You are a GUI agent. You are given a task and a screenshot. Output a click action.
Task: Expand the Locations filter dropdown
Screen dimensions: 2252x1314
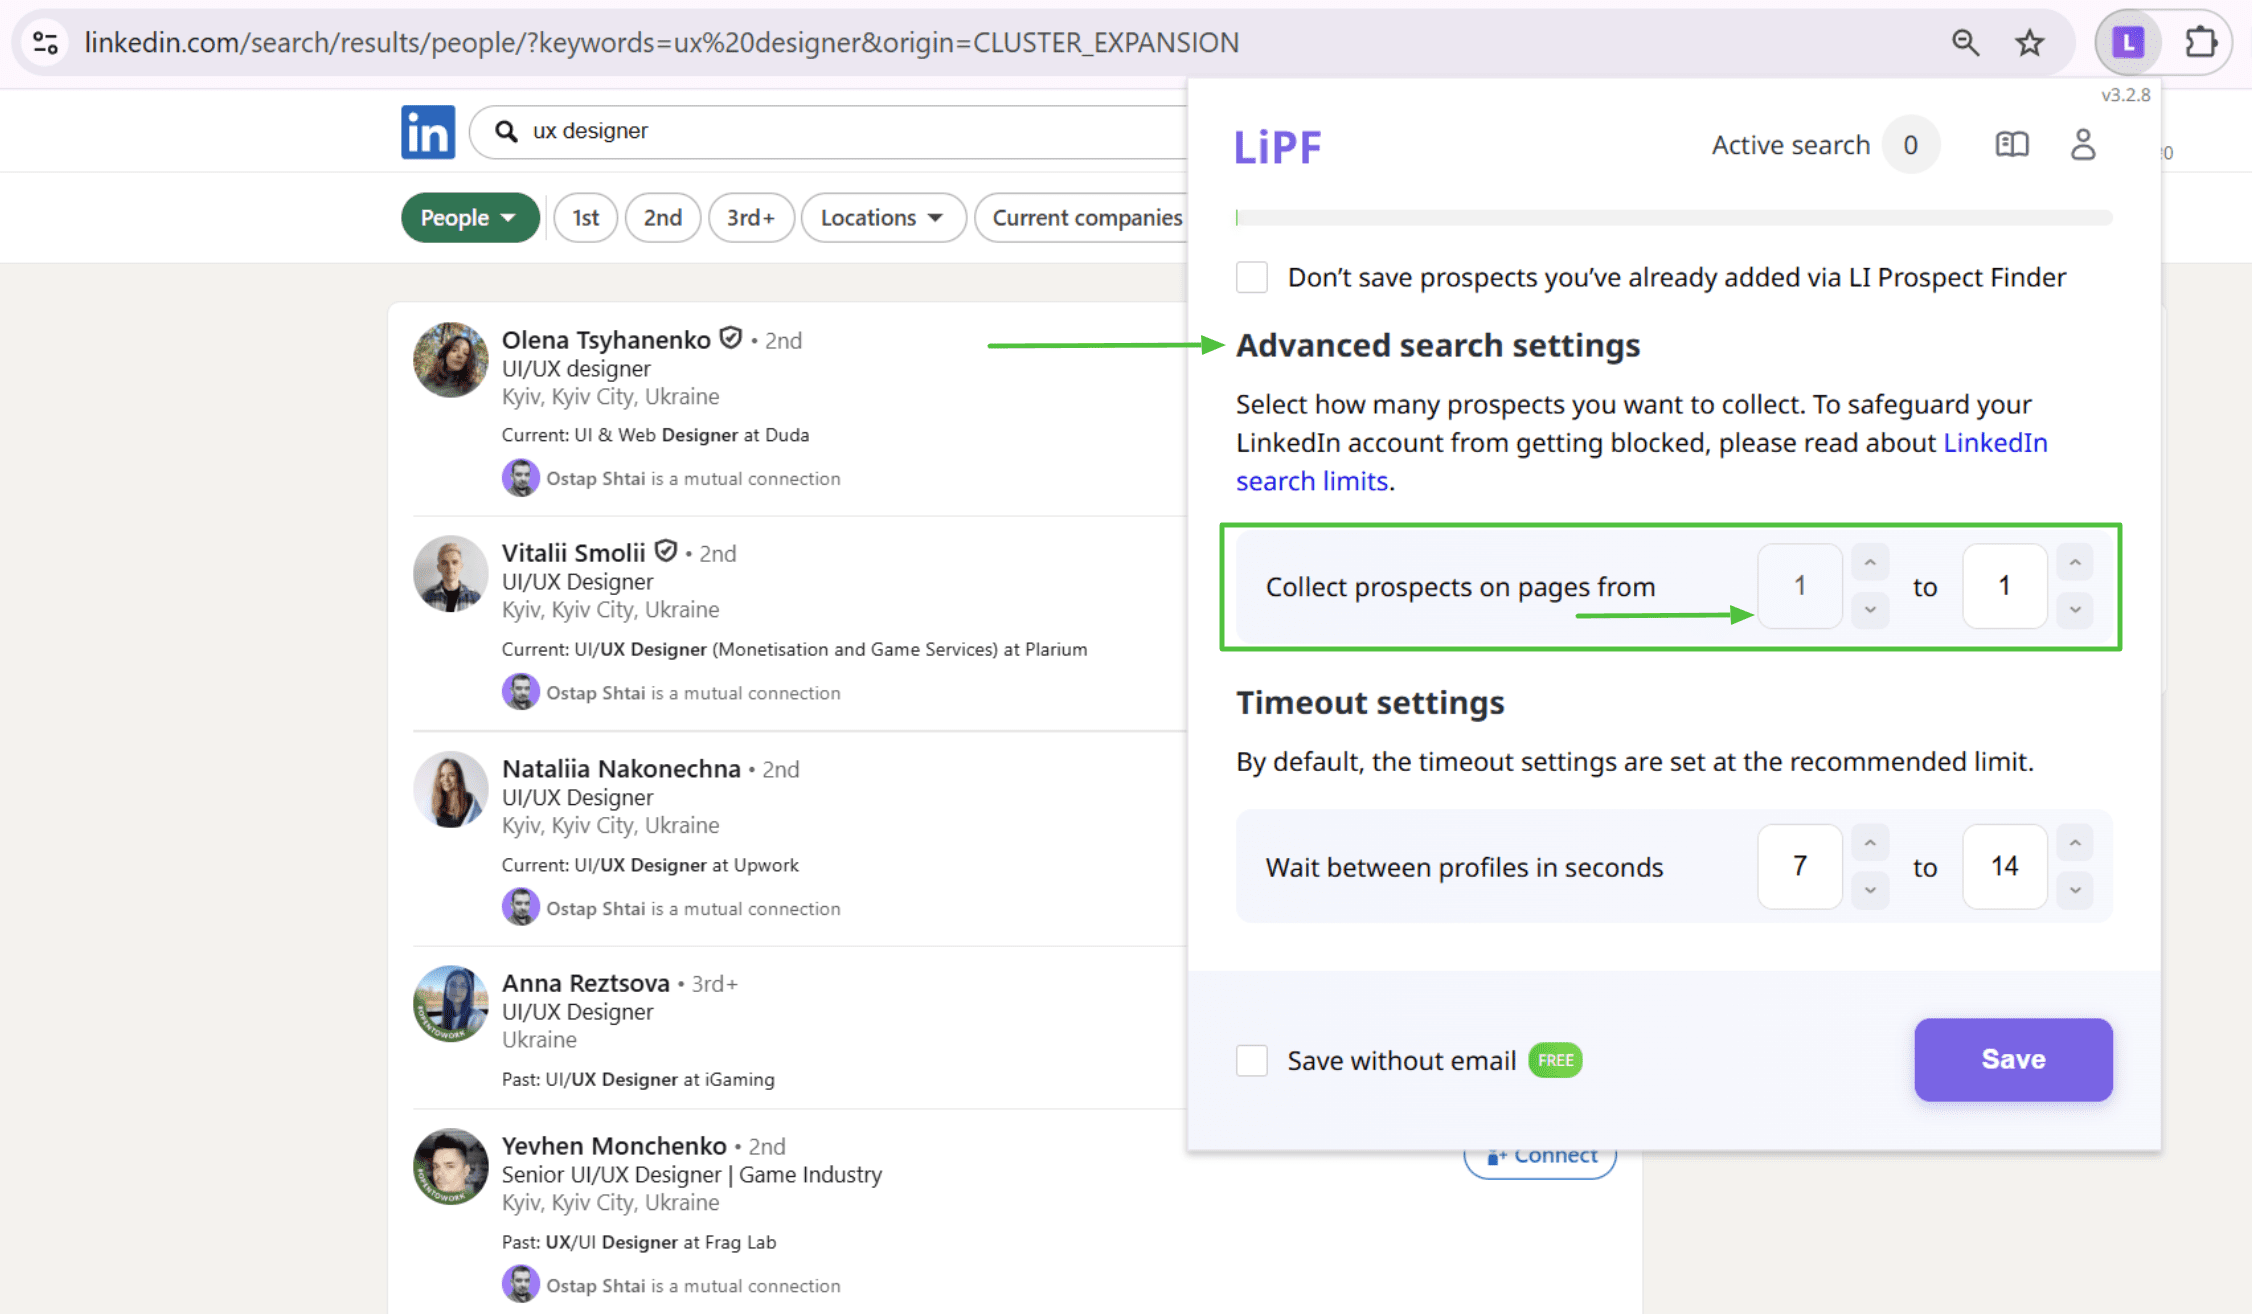pos(882,217)
